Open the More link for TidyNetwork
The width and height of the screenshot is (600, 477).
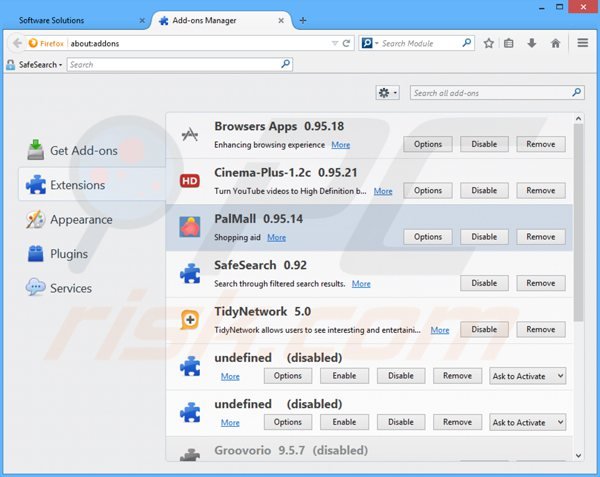[440, 330]
